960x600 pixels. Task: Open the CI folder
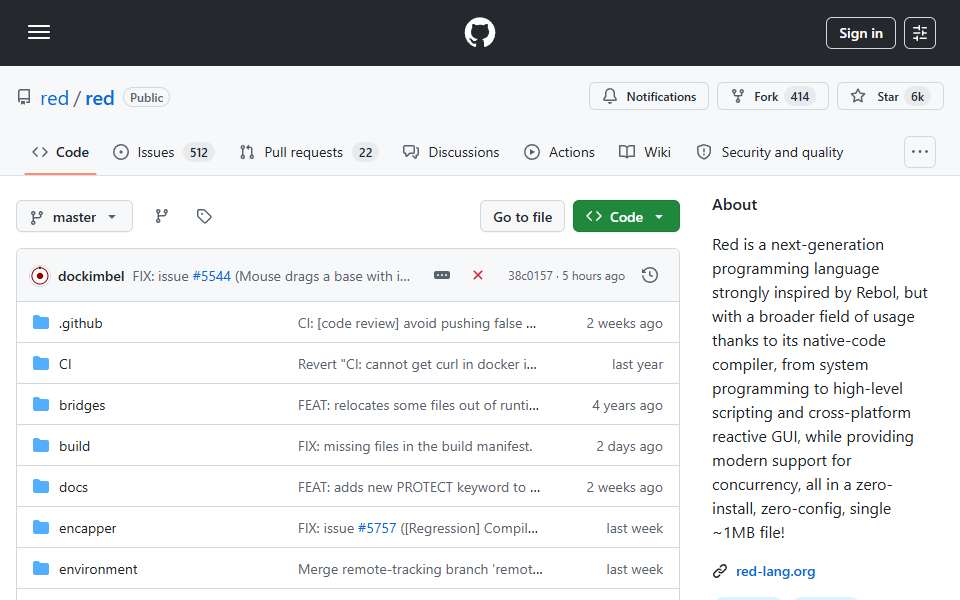coord(65,364)
